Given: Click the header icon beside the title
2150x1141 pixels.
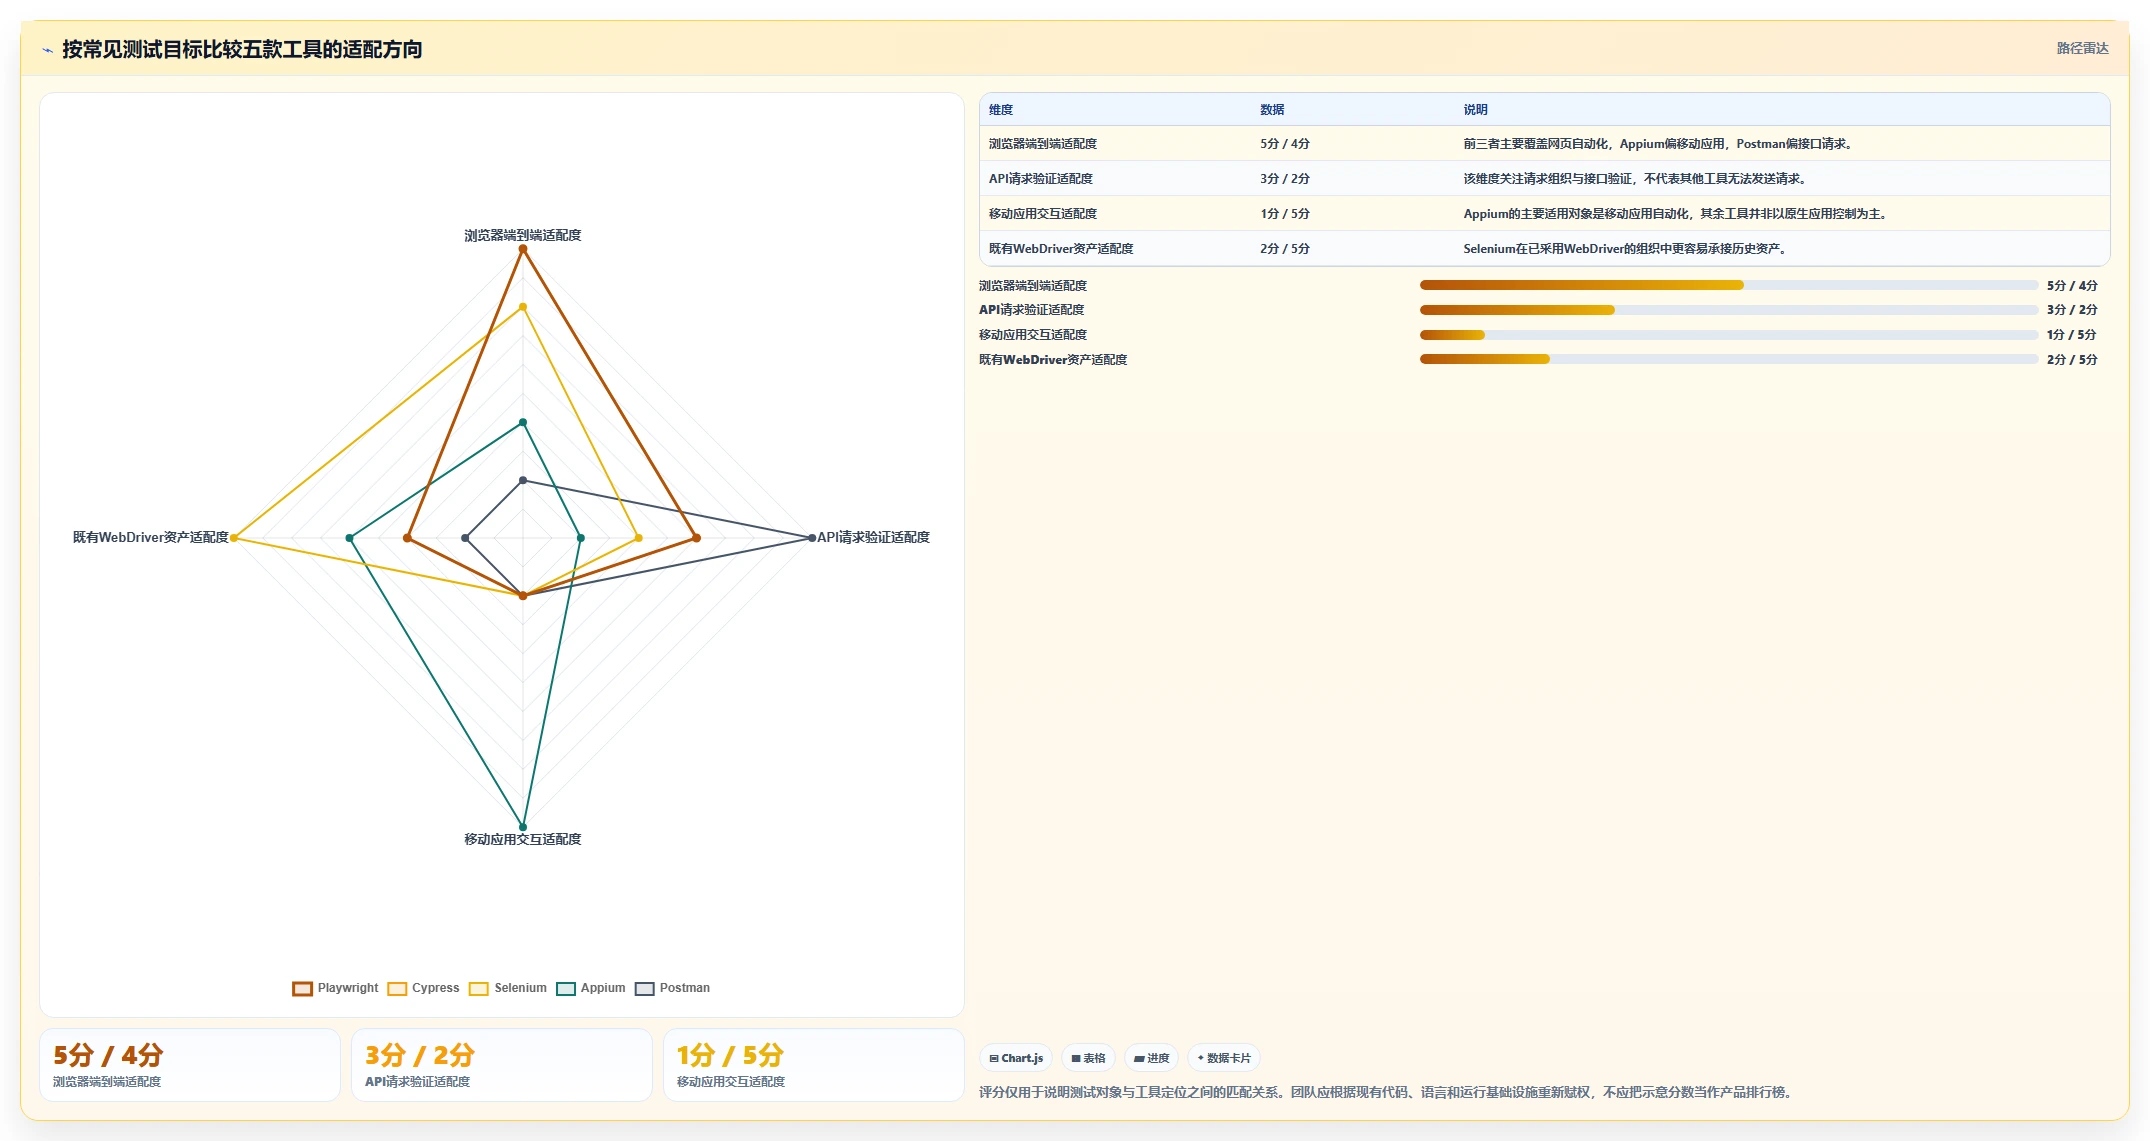Looking at the screenshot, I should point(47,50).
